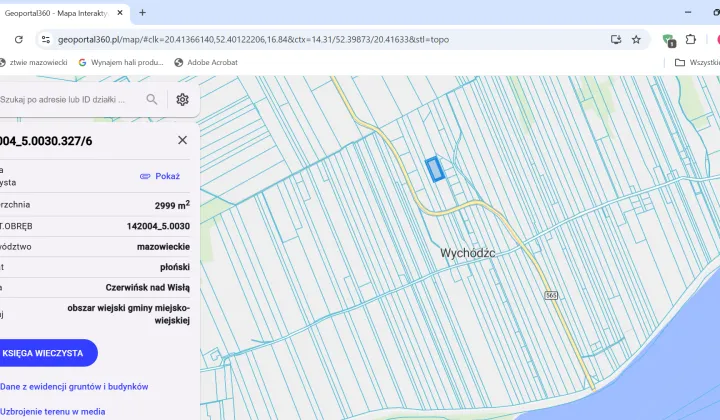The width and height of the screenshot is (720, 420).
Task: Bookmark this page with star icon
Action: click(x=636, y=40)
